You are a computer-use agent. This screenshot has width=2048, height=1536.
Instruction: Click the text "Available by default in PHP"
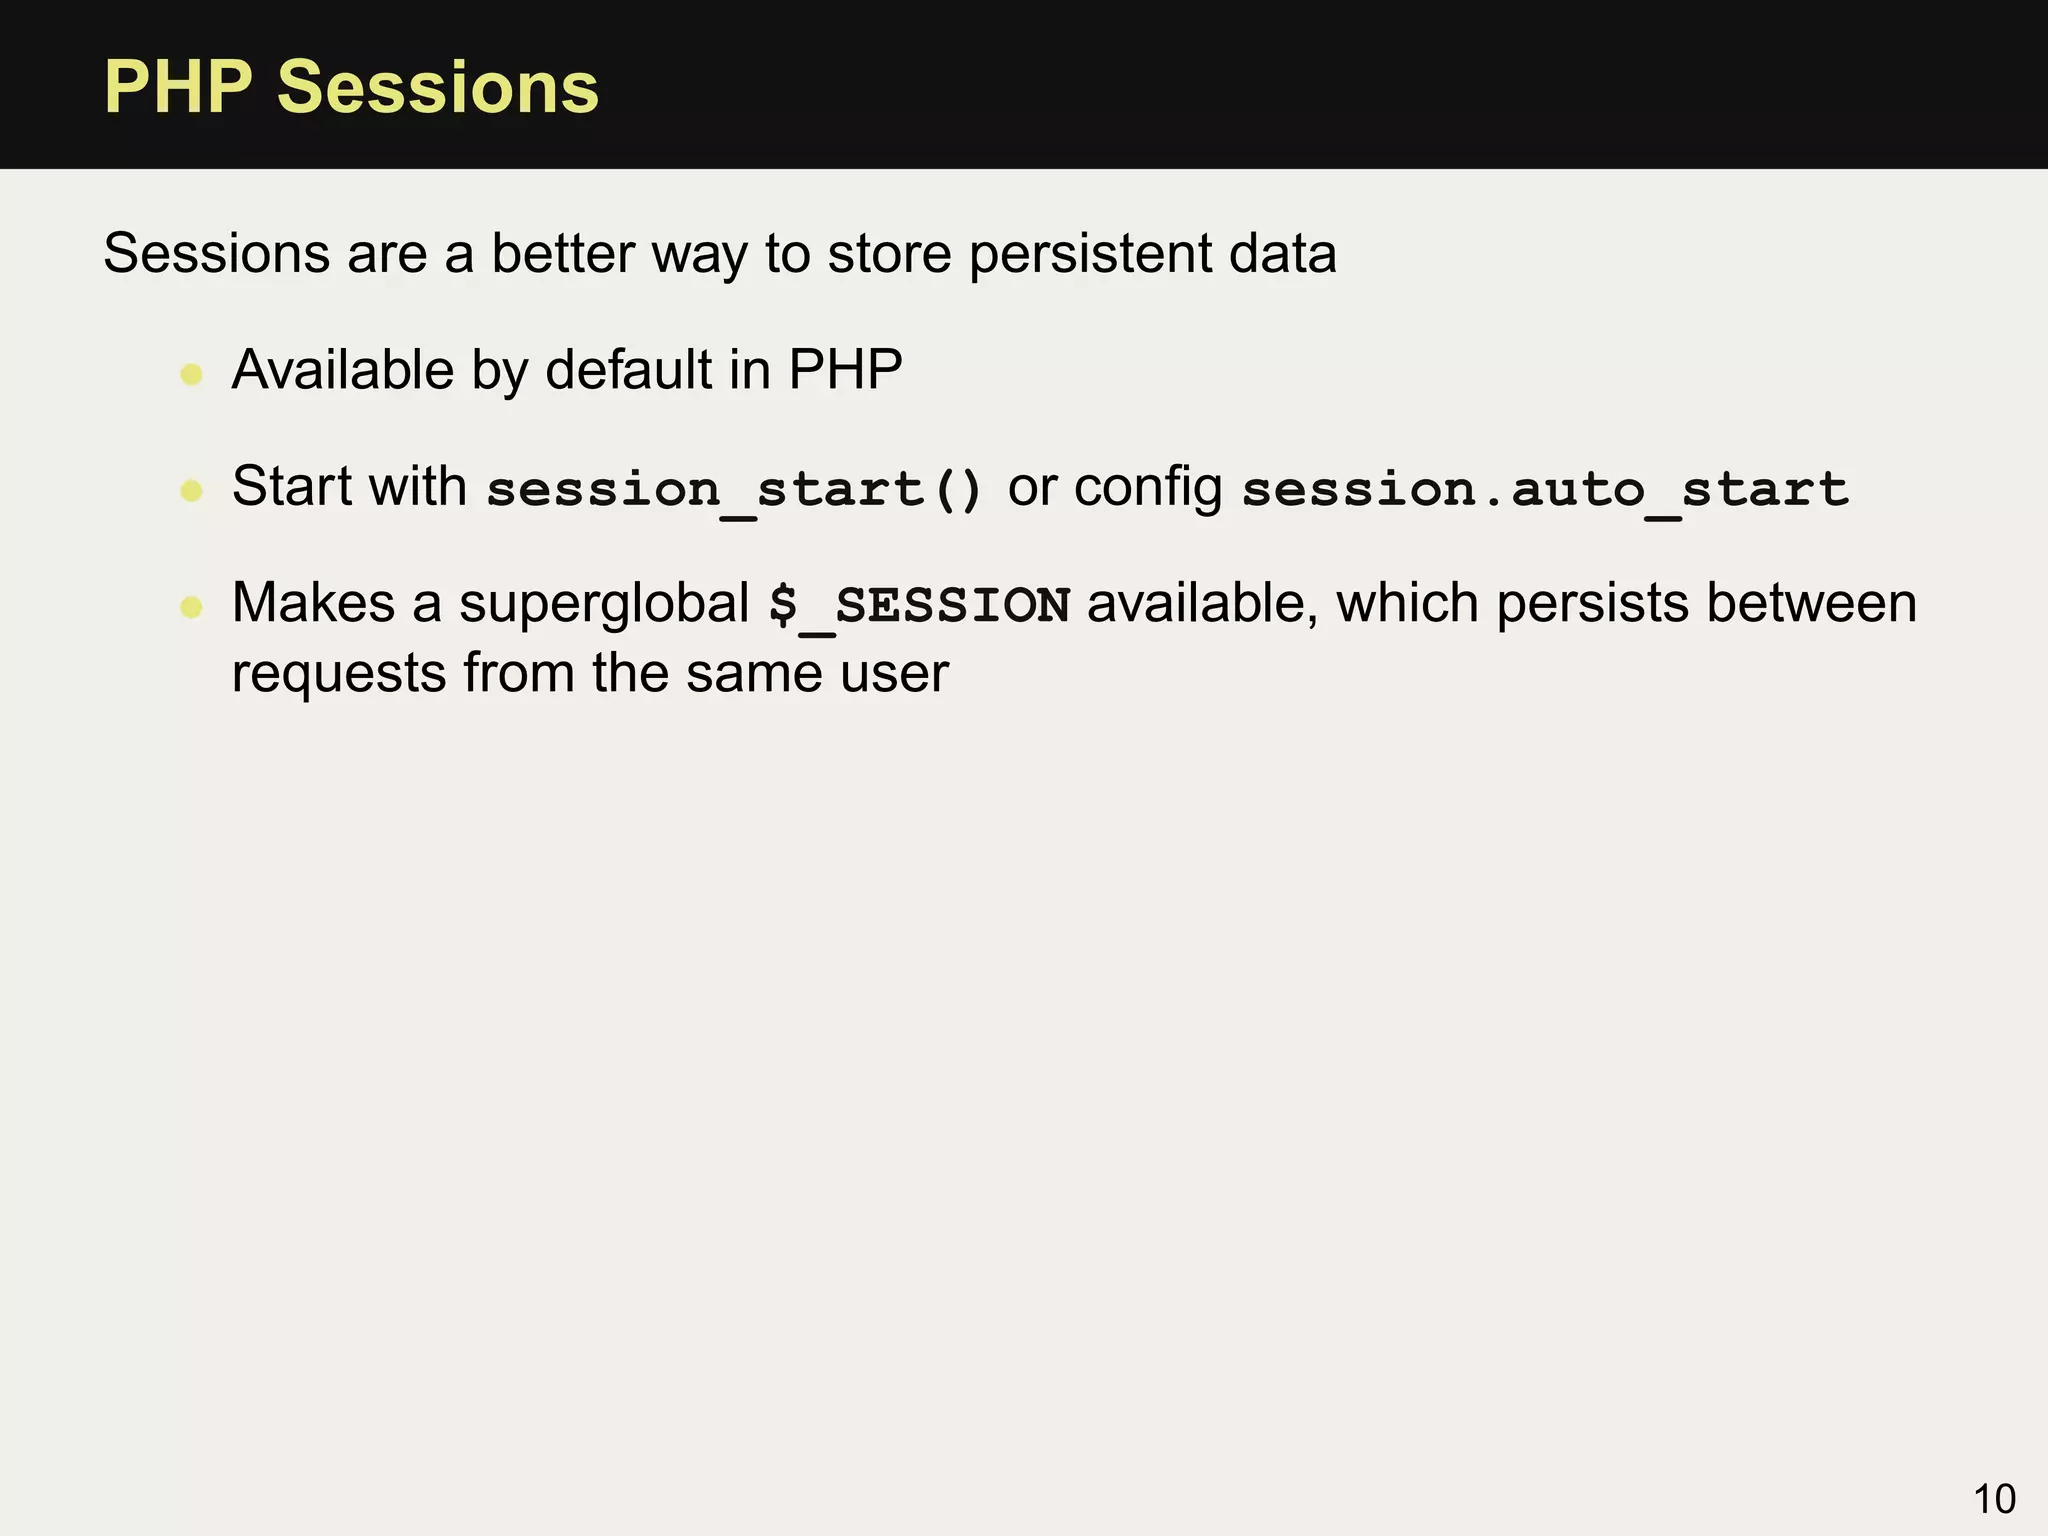(567, 370)
